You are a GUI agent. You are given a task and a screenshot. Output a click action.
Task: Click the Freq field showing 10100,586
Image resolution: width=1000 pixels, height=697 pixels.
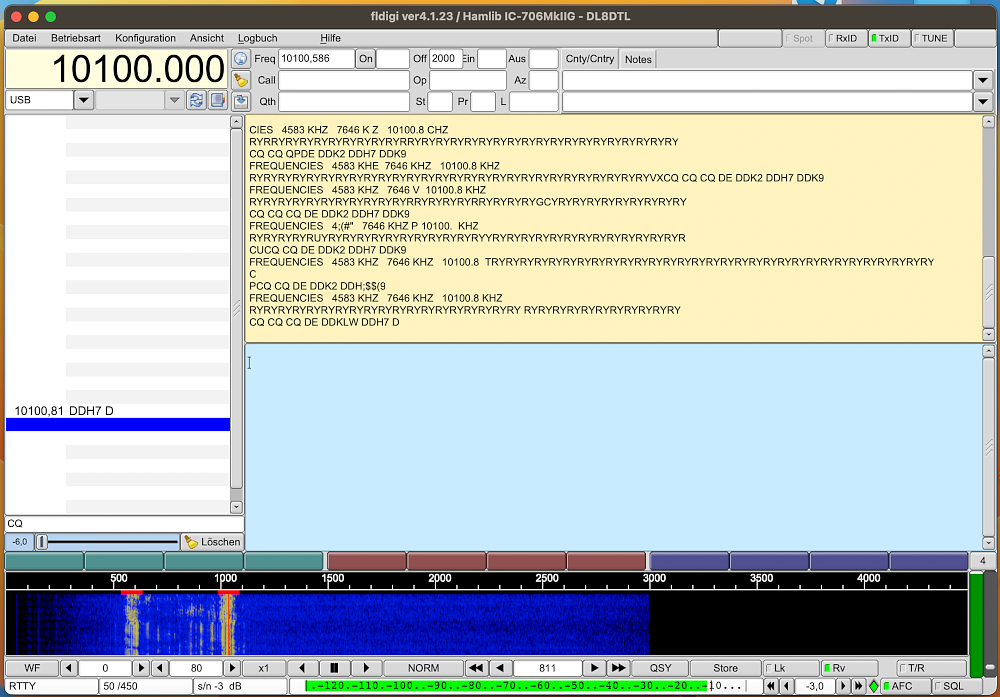click(x=316, y=59)
